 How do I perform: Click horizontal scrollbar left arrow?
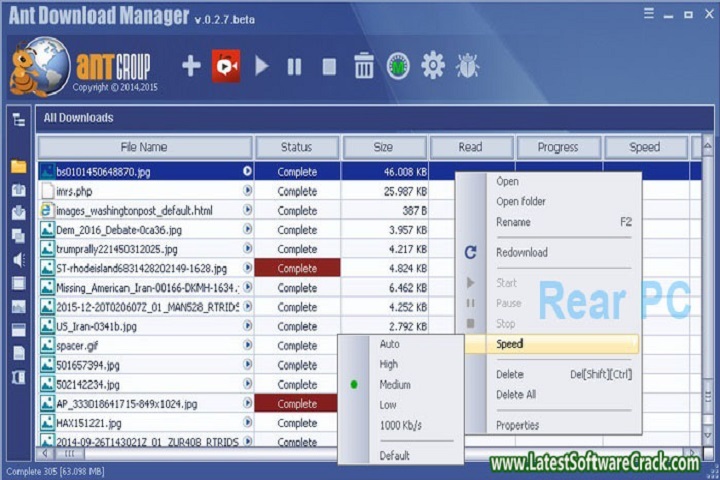point(45,454)
